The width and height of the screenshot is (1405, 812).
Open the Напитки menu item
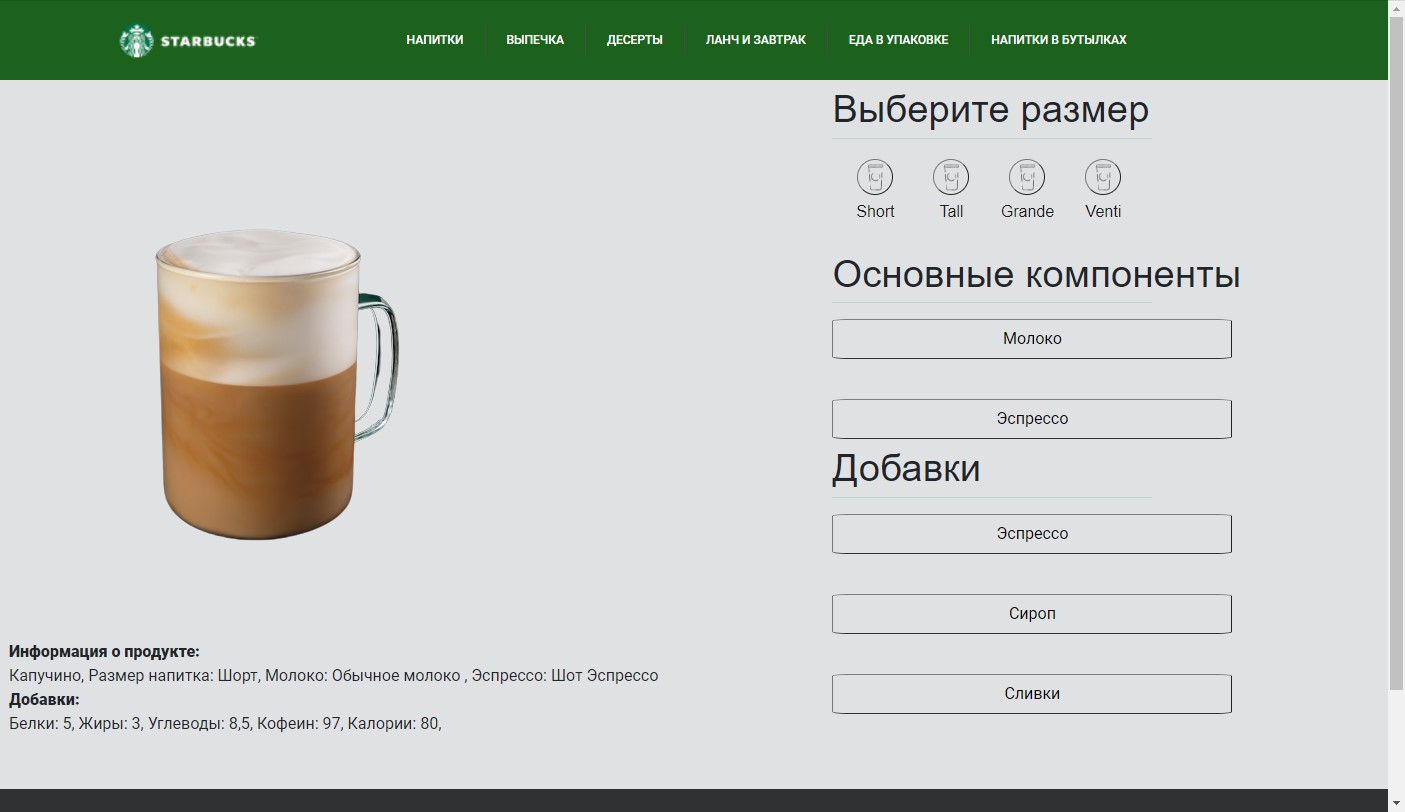(x=435, y=40)
